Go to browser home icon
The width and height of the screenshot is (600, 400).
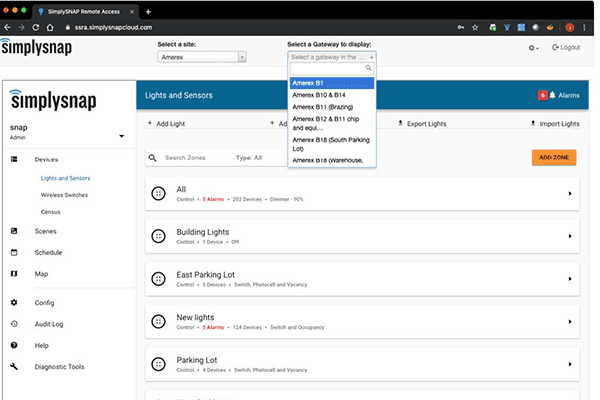[50, 28]
